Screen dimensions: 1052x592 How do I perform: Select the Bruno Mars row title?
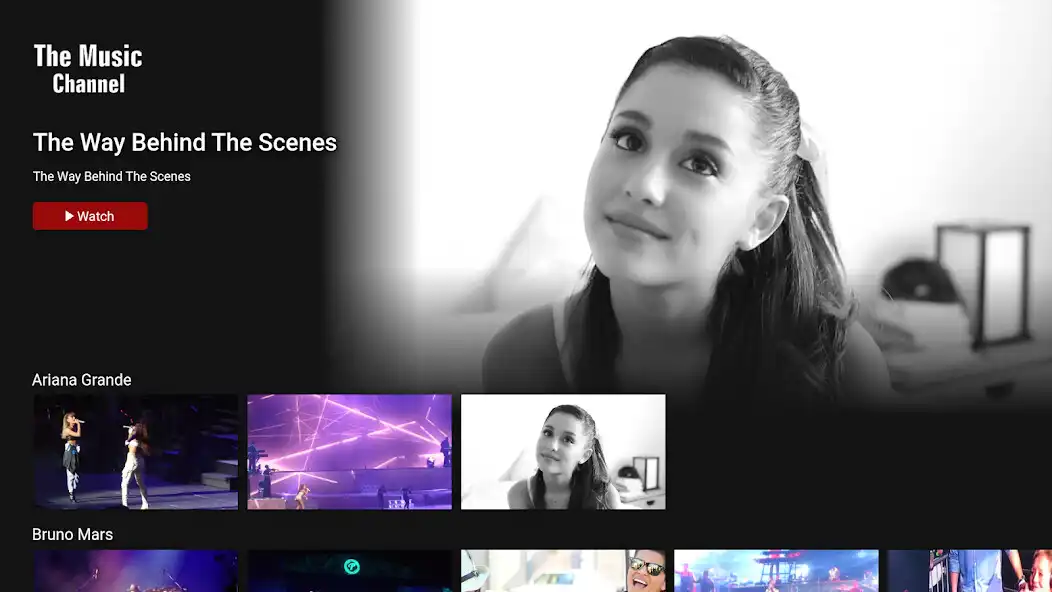click(x=73, y=535)
